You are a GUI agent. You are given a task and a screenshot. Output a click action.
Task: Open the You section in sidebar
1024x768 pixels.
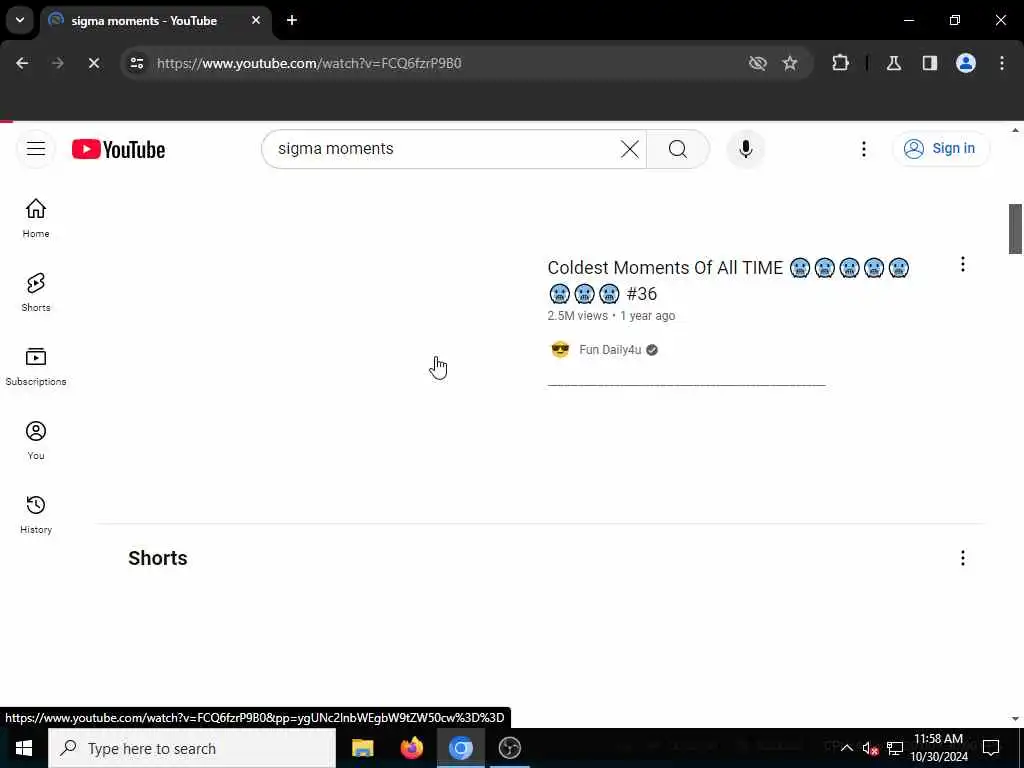(36, 440)
